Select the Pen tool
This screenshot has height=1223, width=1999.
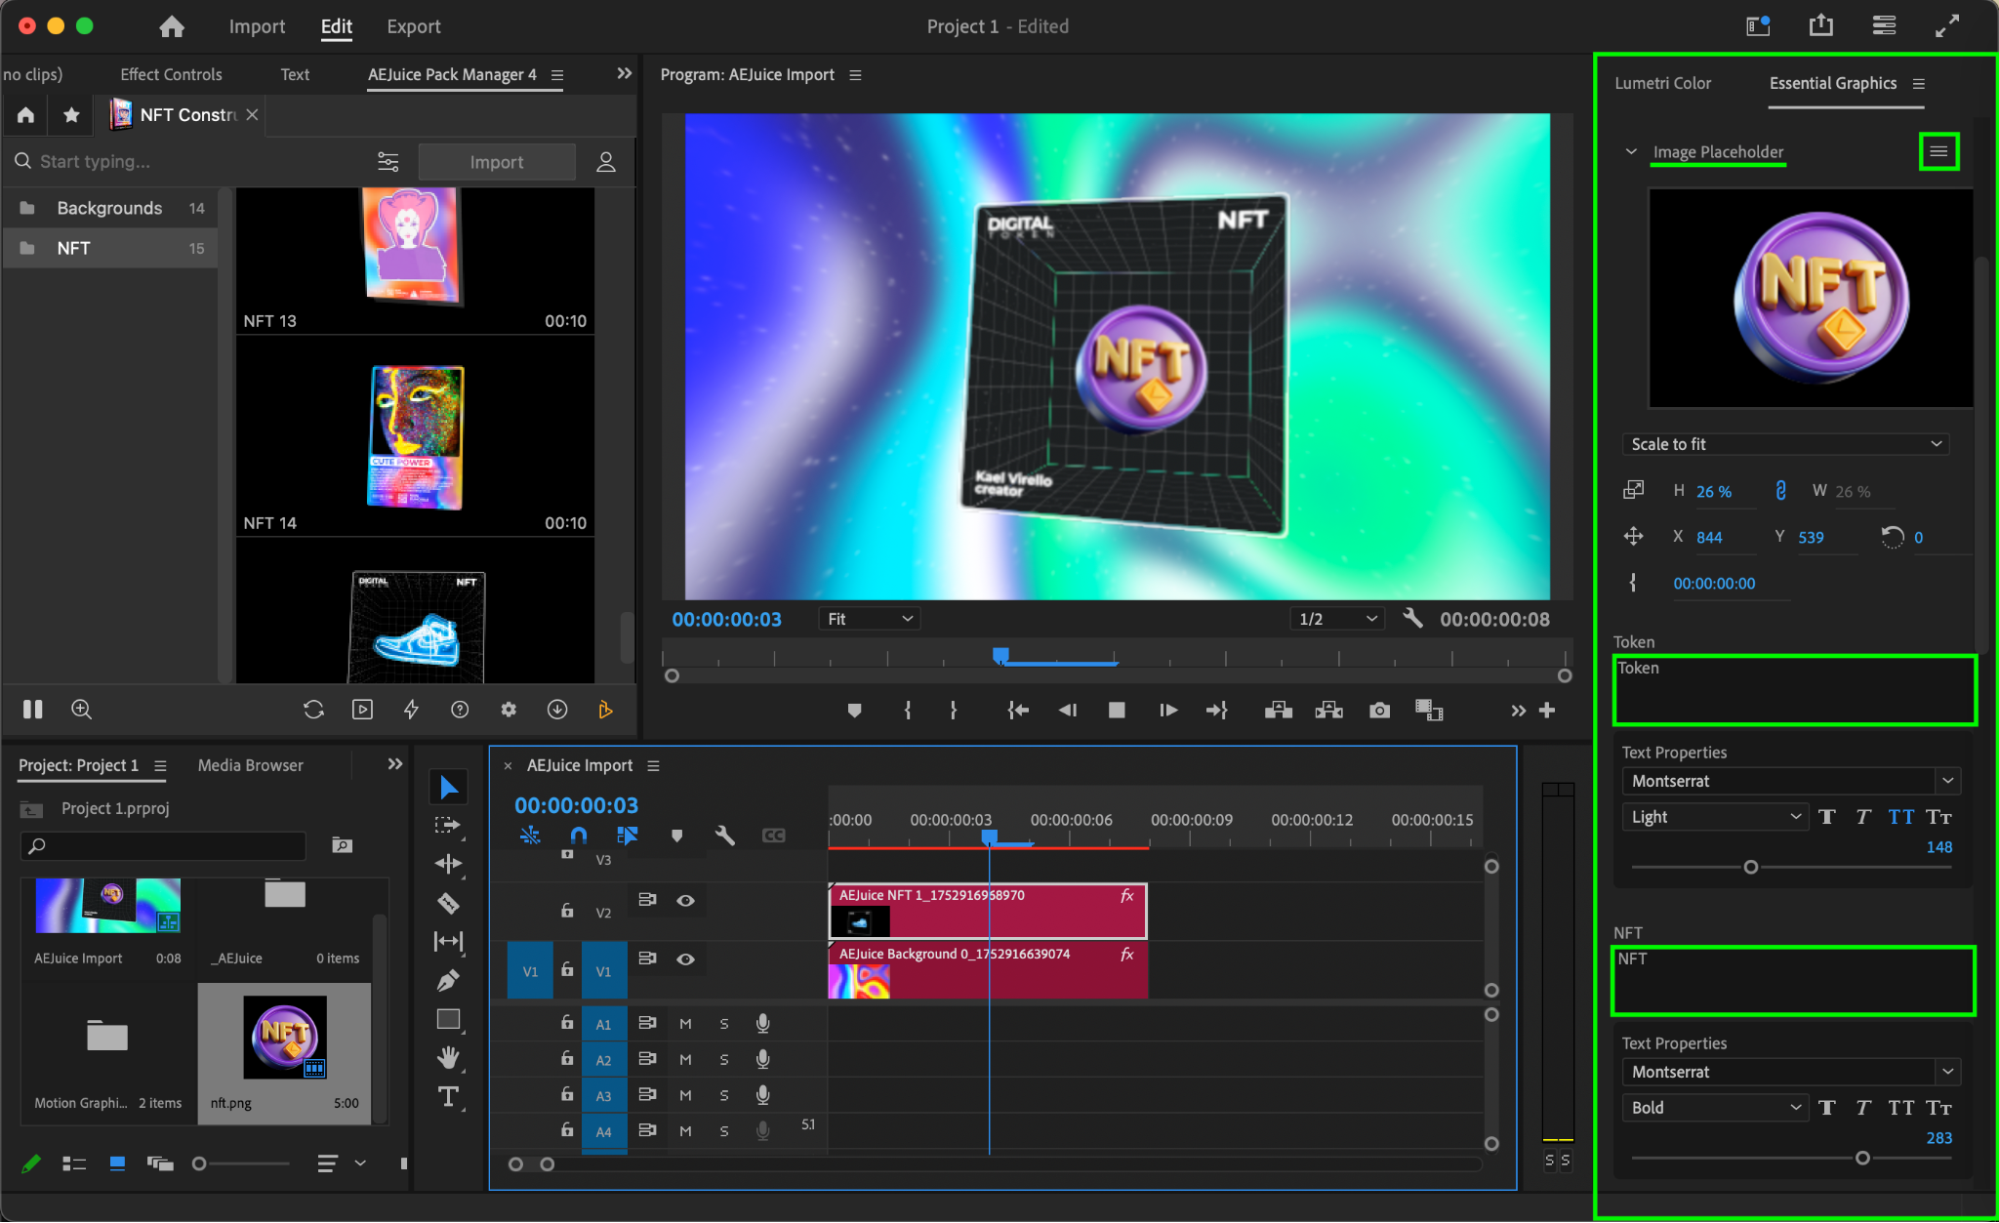[448, 980]
